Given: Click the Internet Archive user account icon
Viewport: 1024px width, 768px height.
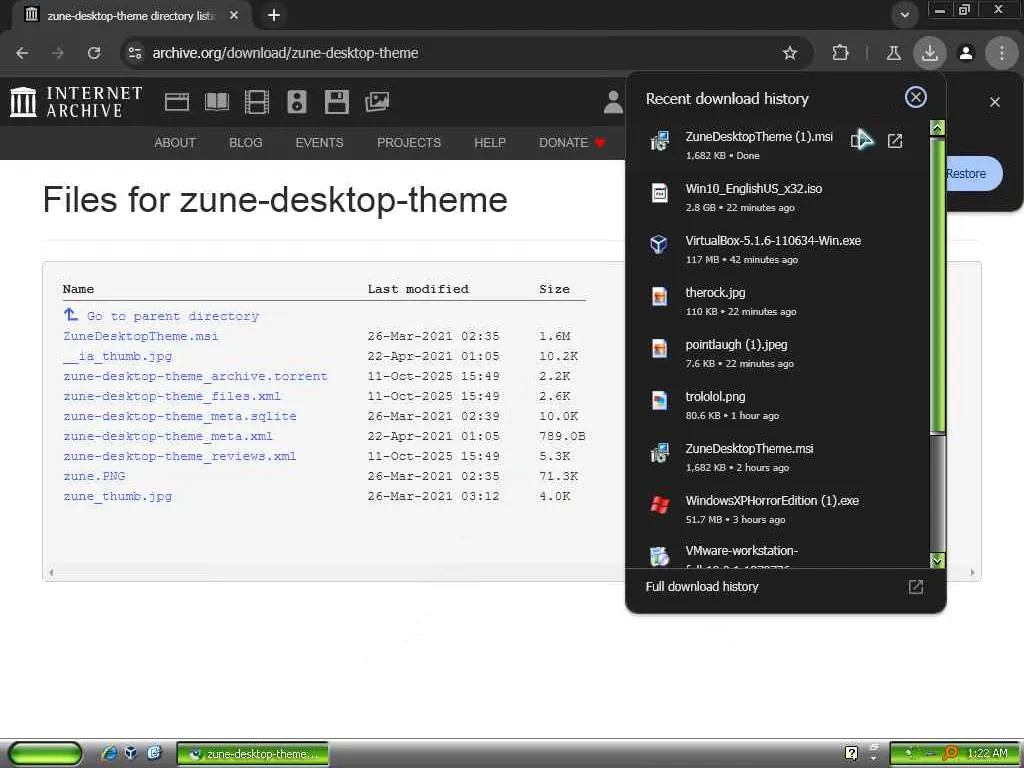Looking at the screenshot, I should click(x=613, y=103).
